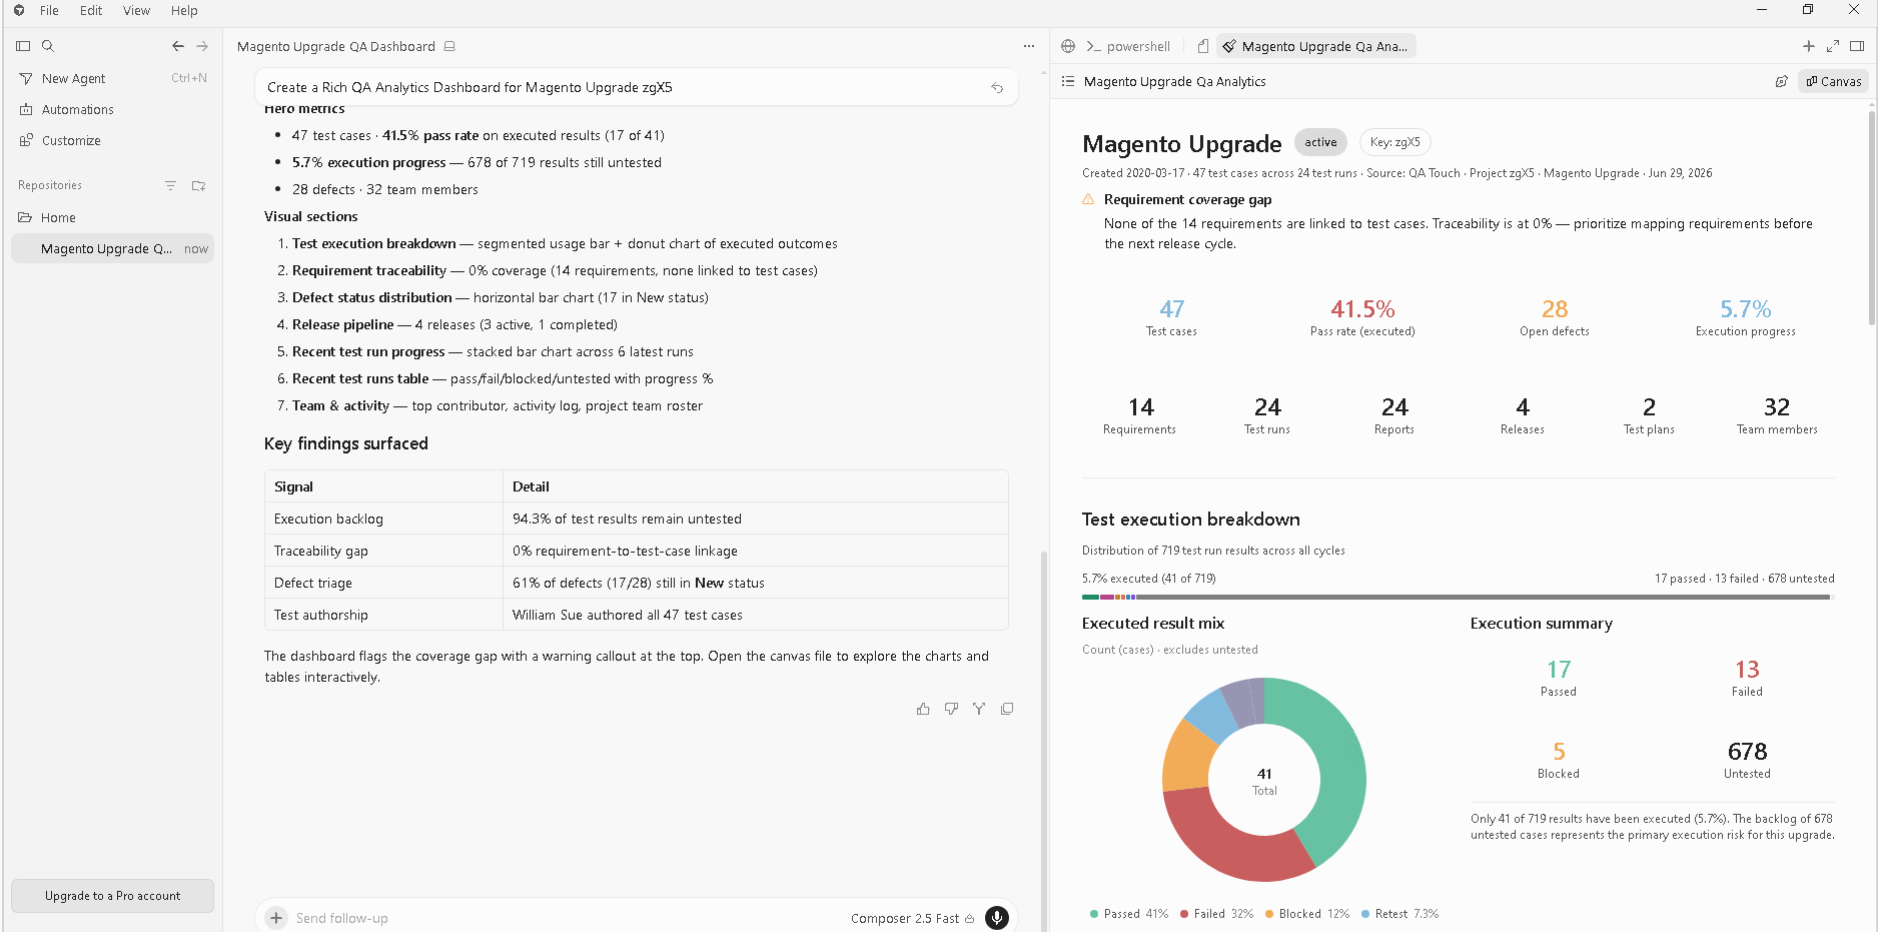1878x932 pixels.
Task: Expand the right panel to full screen
Action: [1833, 46]
